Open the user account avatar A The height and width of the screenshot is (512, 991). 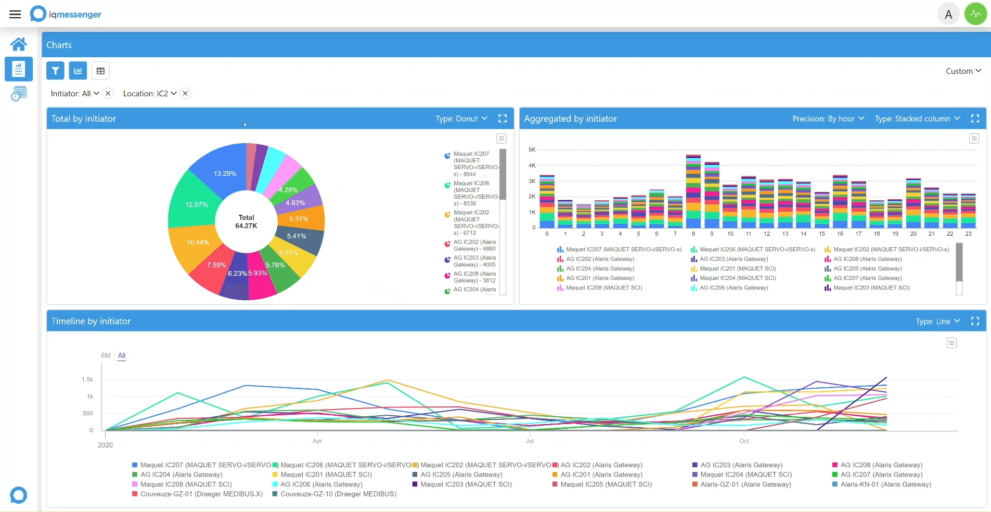pyautogui.click(x=949, y=14)
